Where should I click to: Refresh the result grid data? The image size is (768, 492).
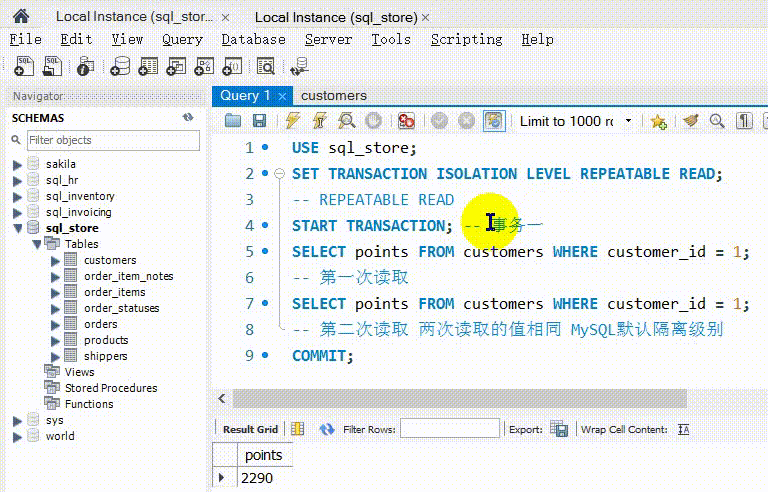pyautogui.click(x=327, y=429)
